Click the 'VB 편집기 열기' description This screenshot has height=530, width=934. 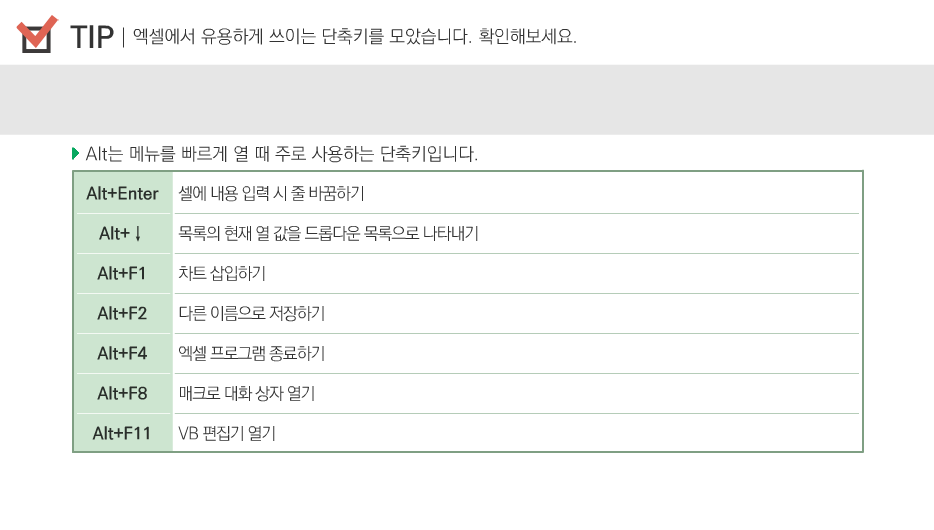click(x=227, y=433)
